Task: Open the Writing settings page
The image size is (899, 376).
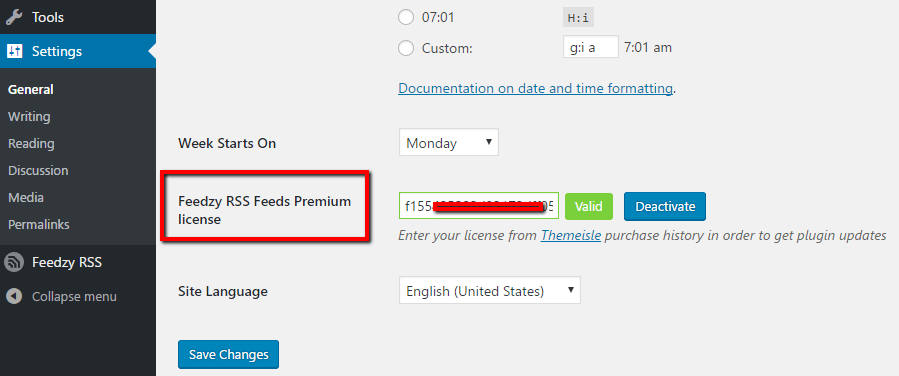Action: point(29,117)
